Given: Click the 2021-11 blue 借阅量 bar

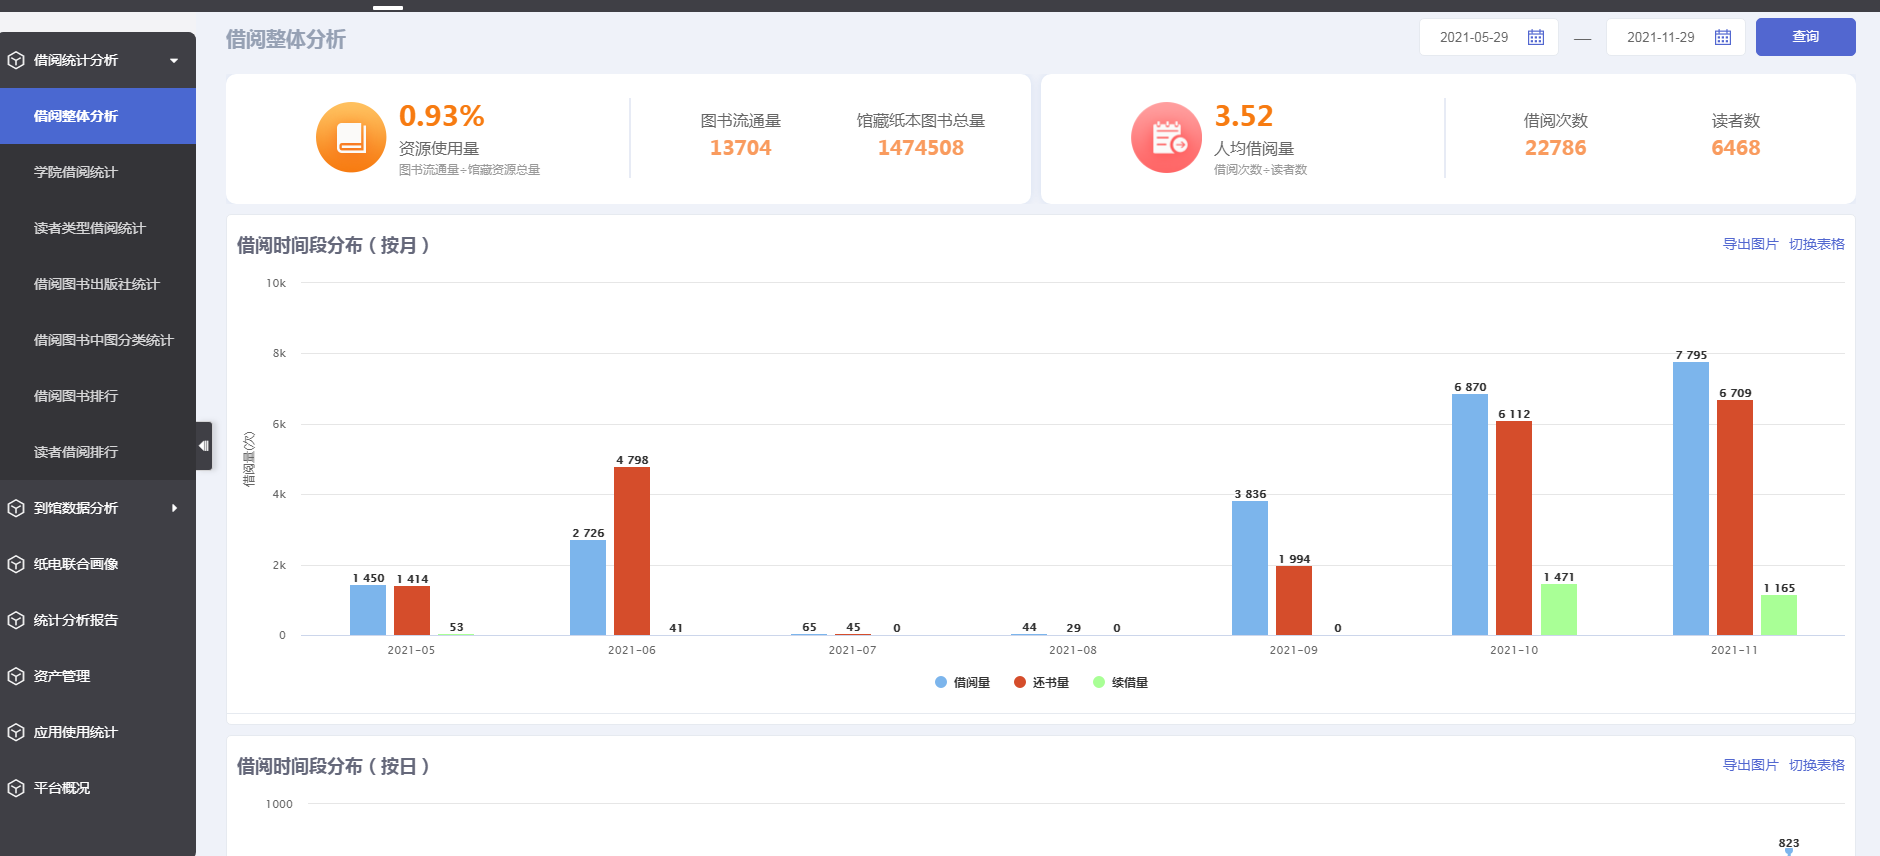Looking at the screenshot, I should (1690, 498).
